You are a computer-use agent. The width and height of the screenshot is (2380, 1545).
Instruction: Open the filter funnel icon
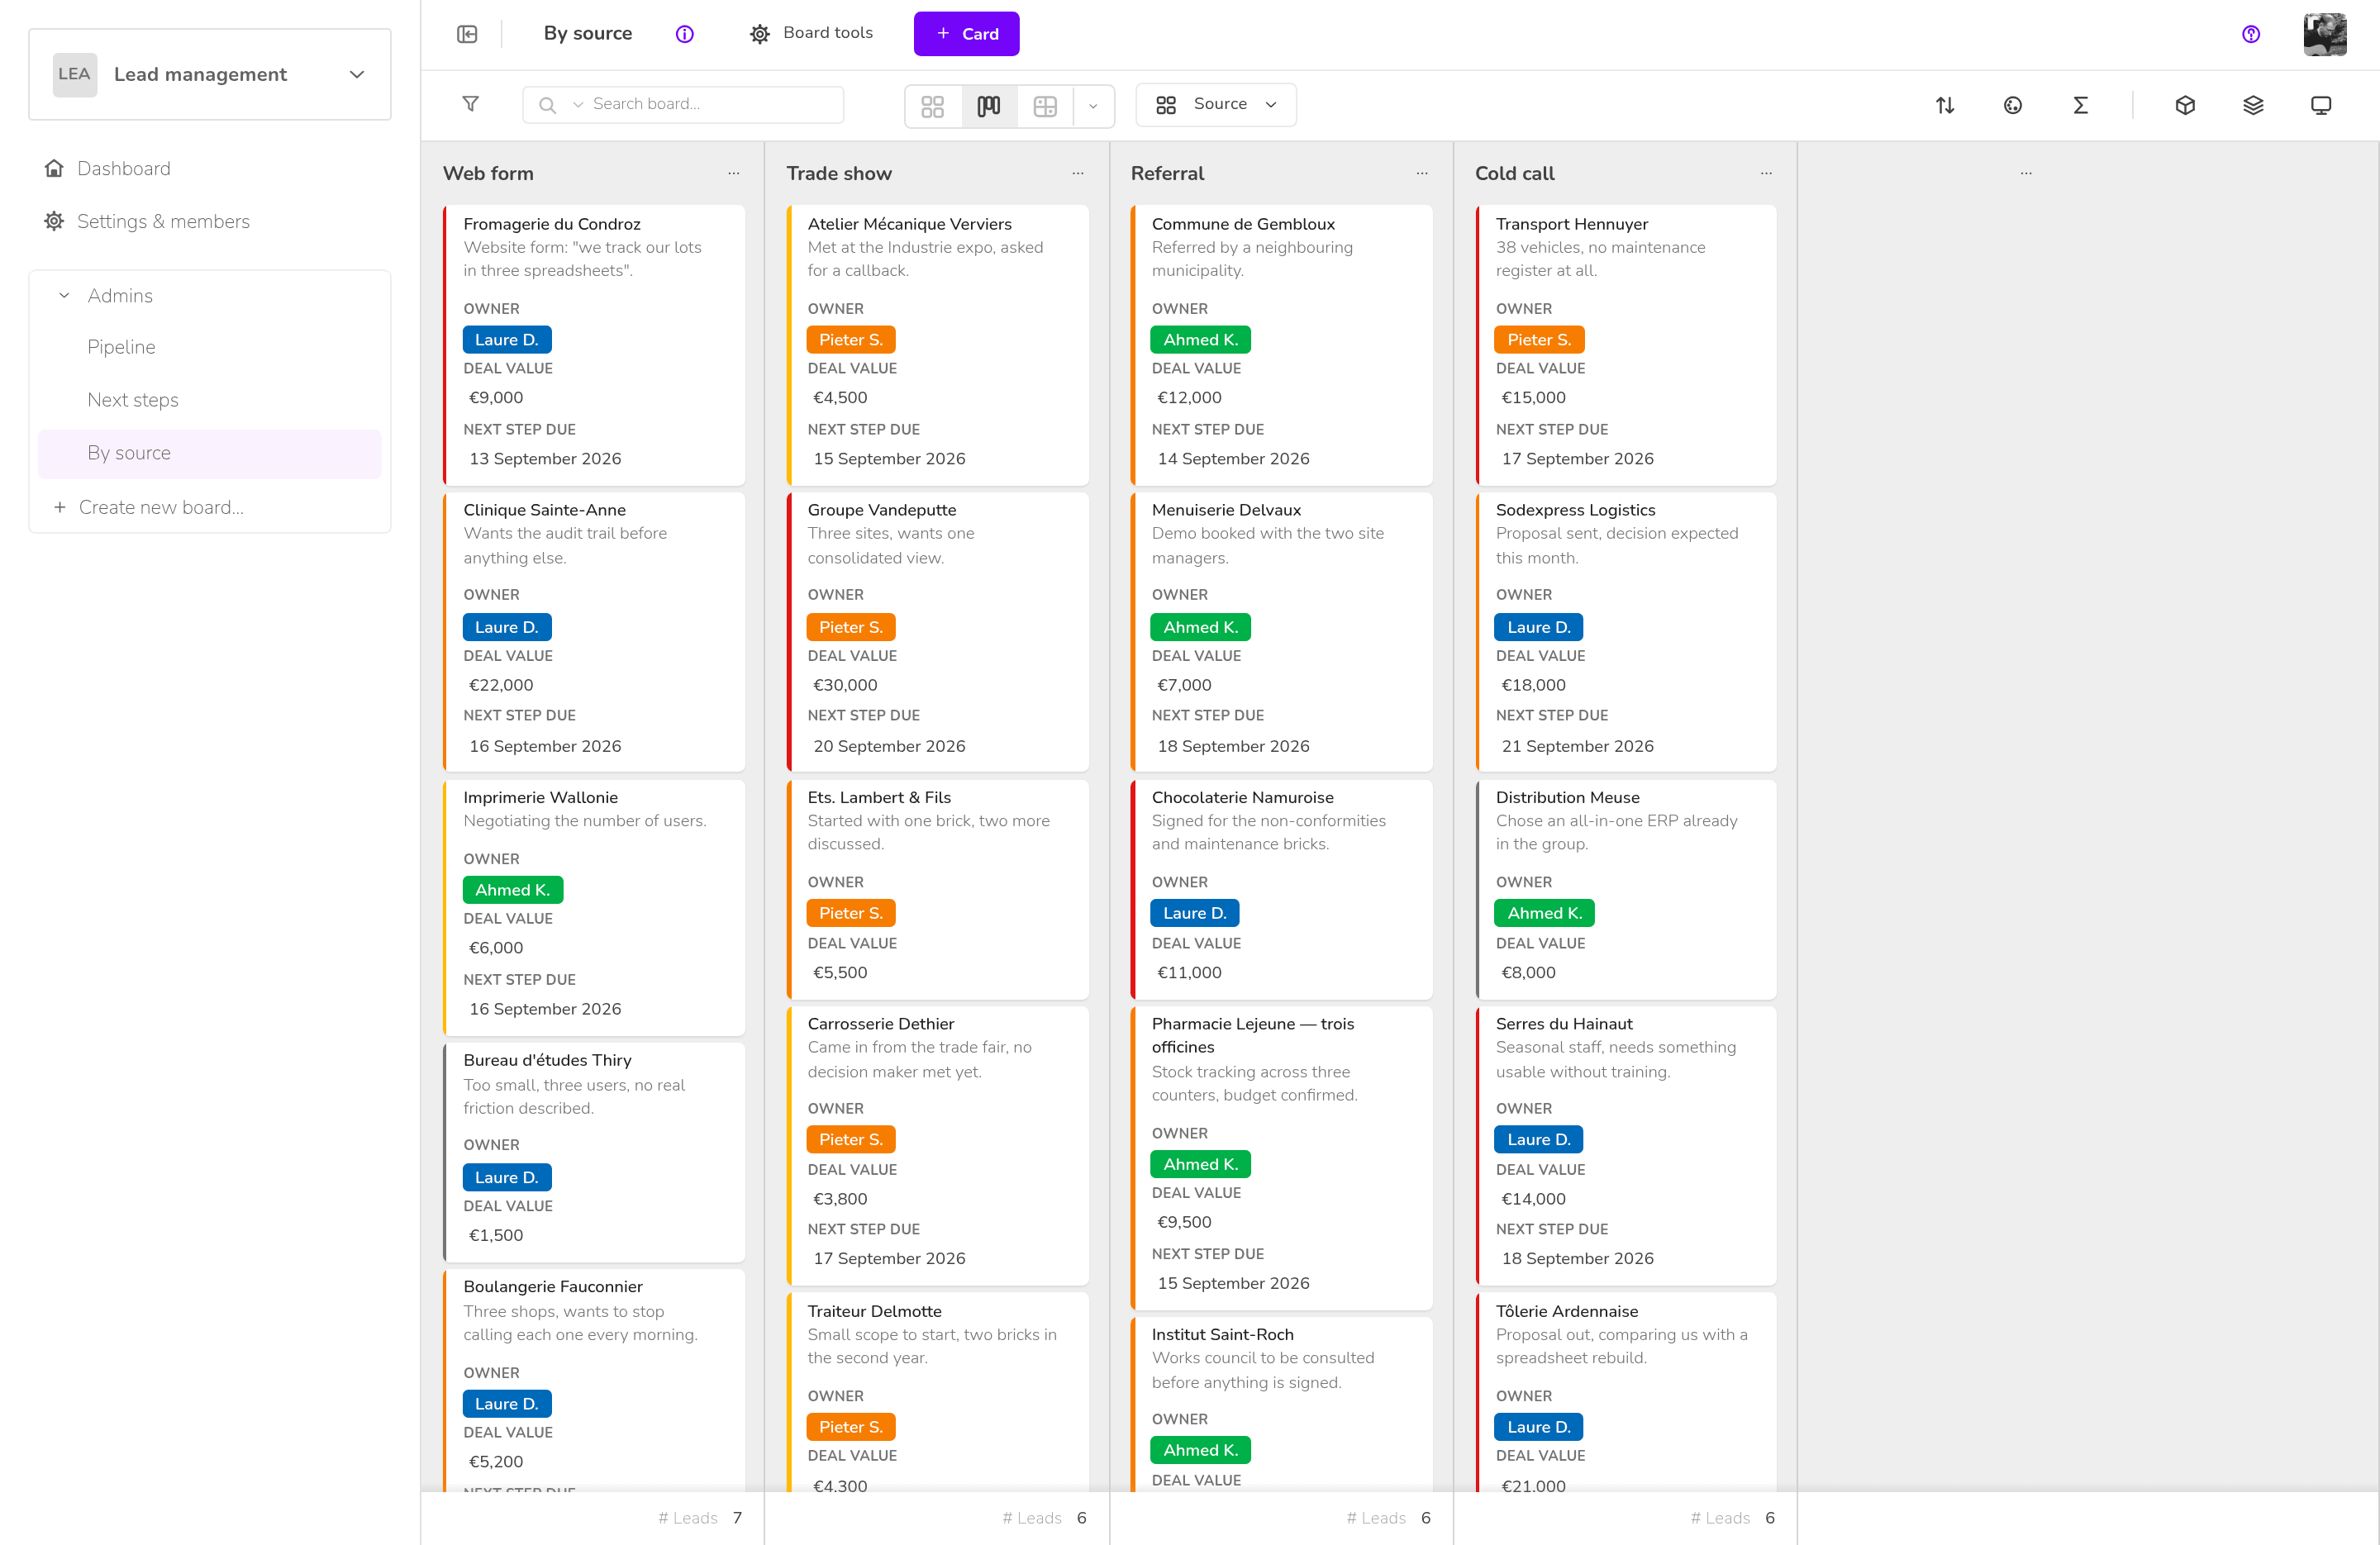coord(471,104)
